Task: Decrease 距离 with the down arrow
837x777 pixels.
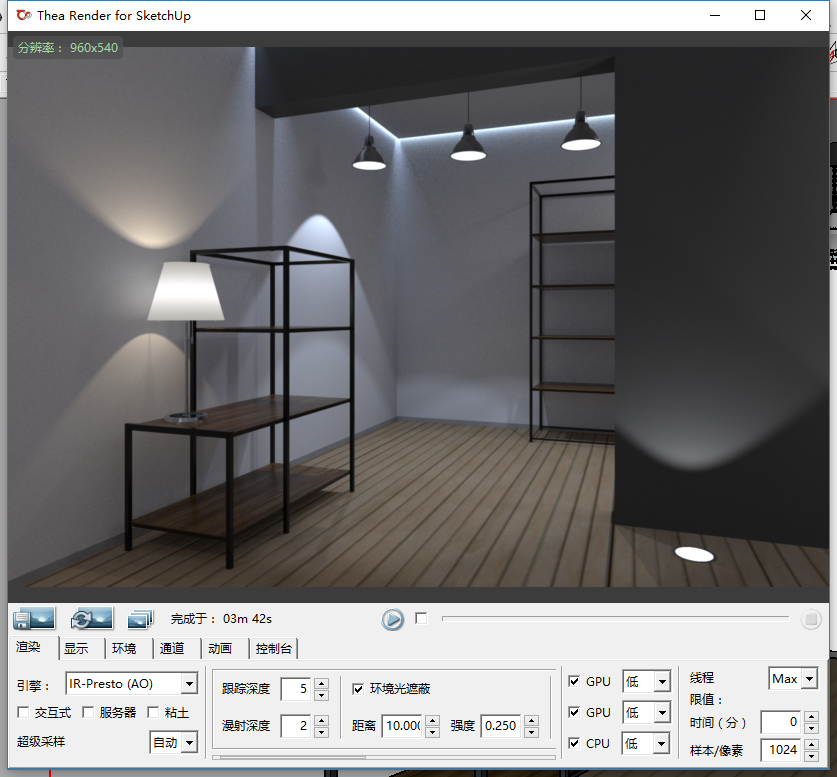Action: coord(433,732)
